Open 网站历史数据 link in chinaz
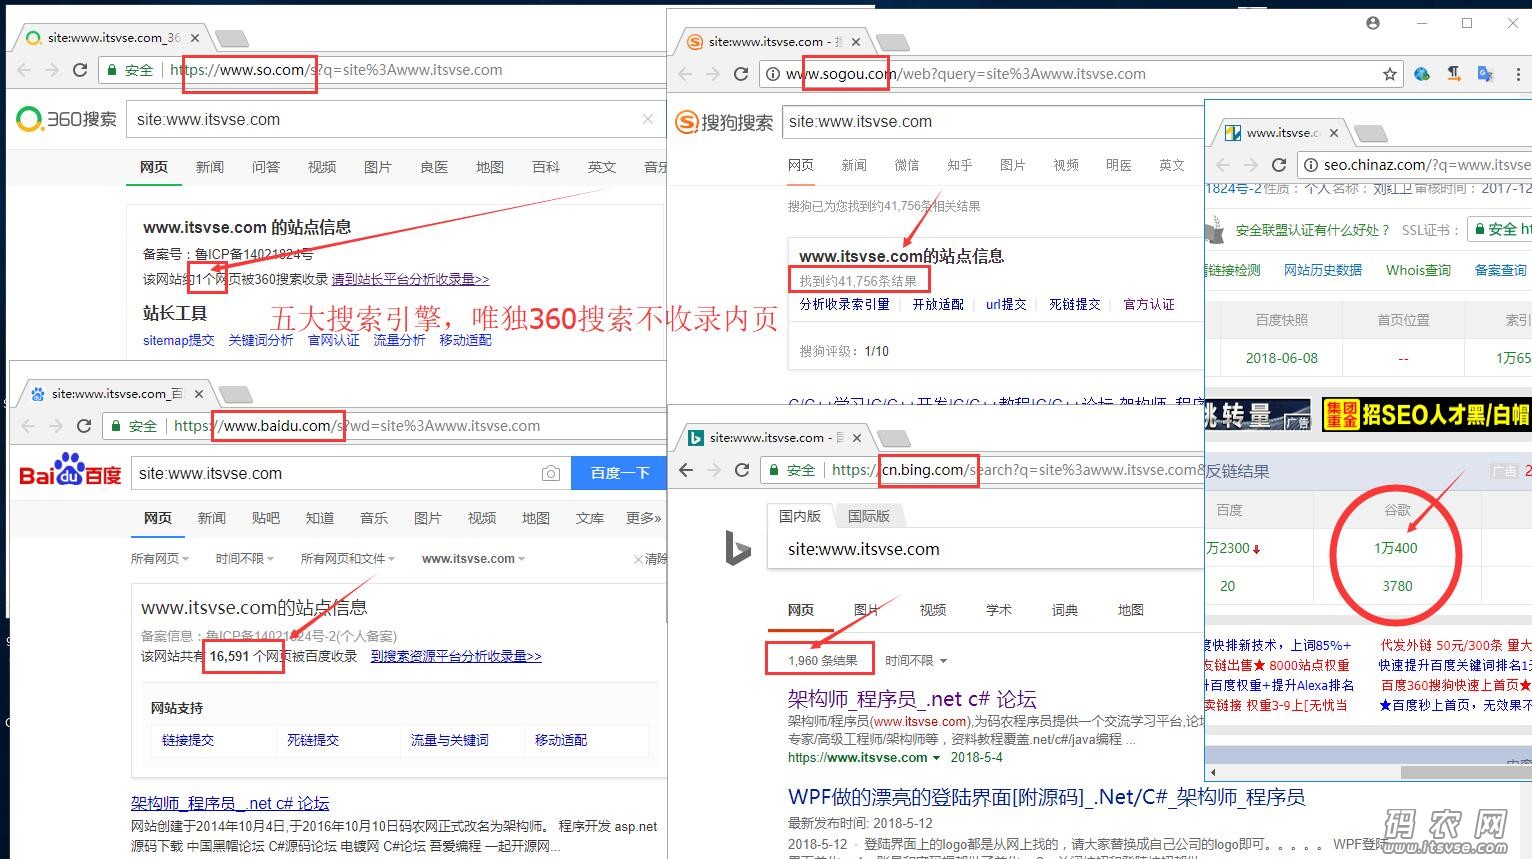 coord(1323,270)
